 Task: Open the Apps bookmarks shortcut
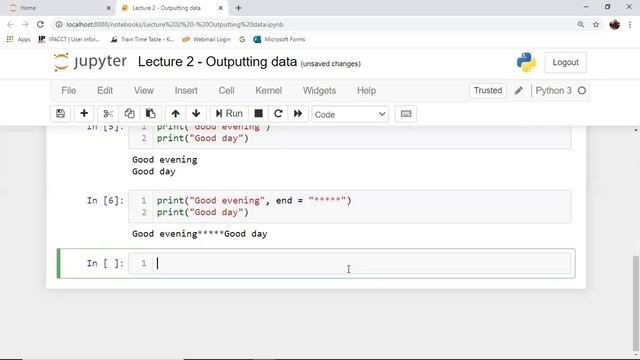pos(18,39)
